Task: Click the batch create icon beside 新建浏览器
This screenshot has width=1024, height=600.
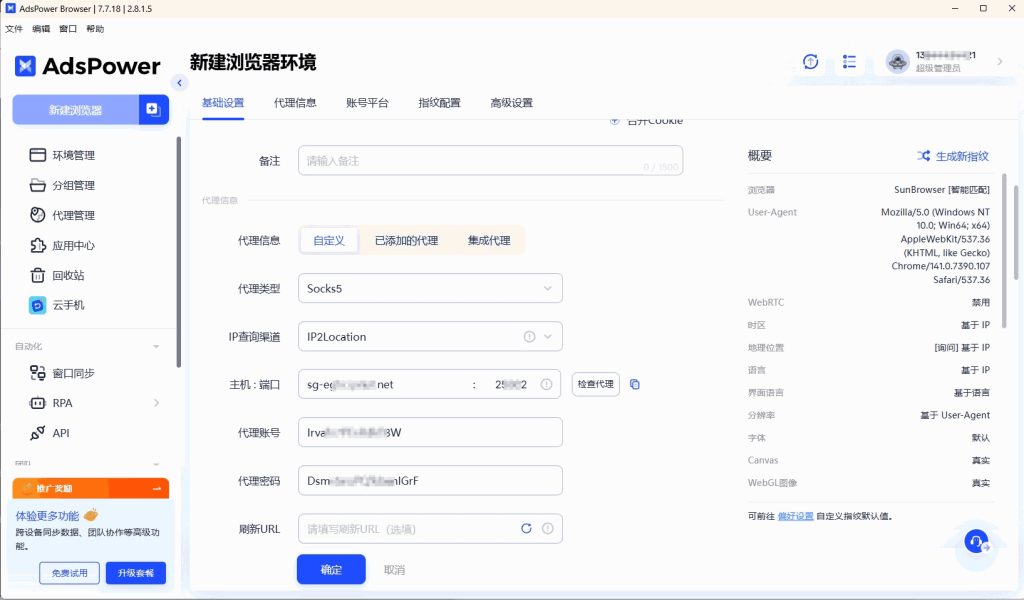Action: coord(153,110)
